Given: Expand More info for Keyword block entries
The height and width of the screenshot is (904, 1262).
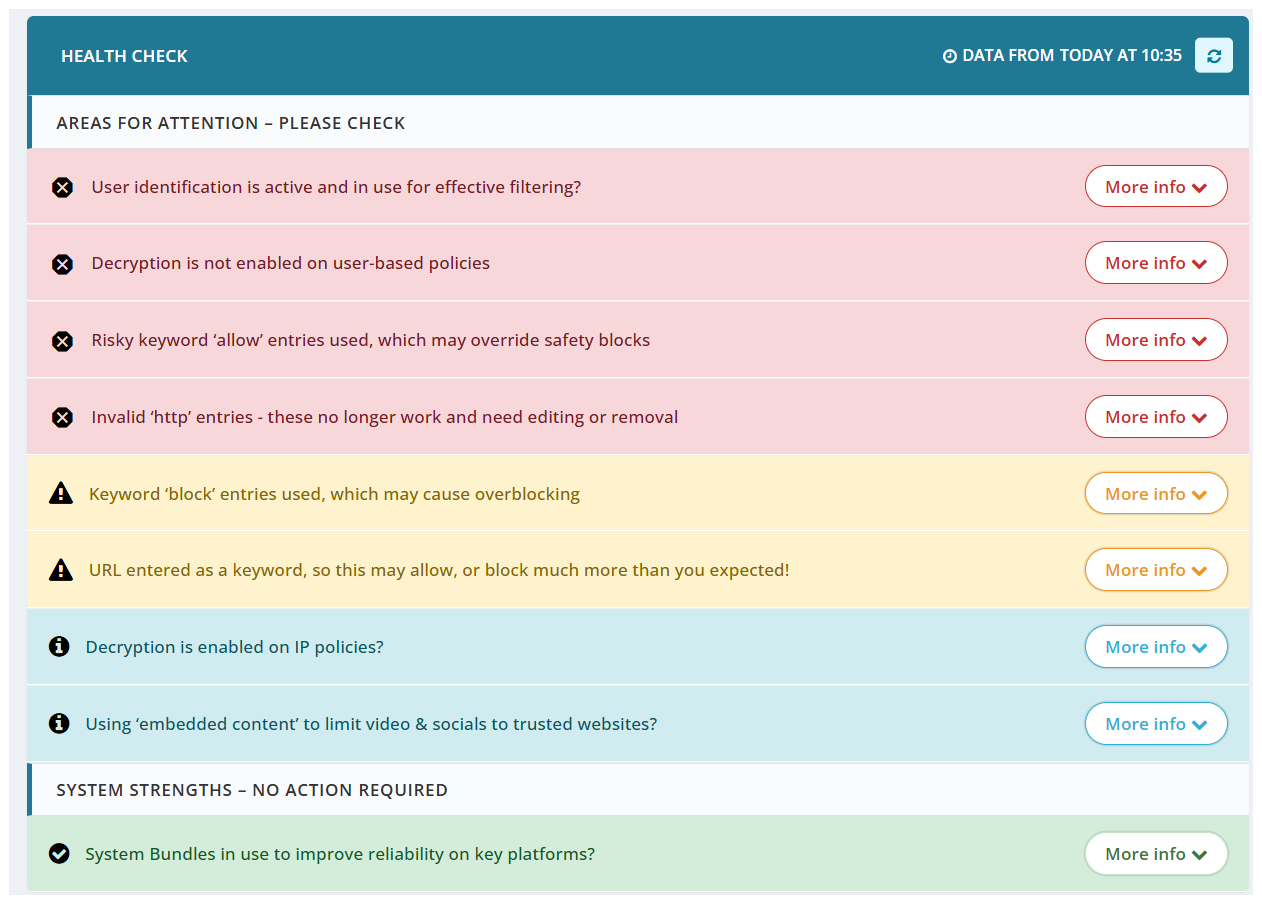Looking at the screenshot, I should 1155,494.
